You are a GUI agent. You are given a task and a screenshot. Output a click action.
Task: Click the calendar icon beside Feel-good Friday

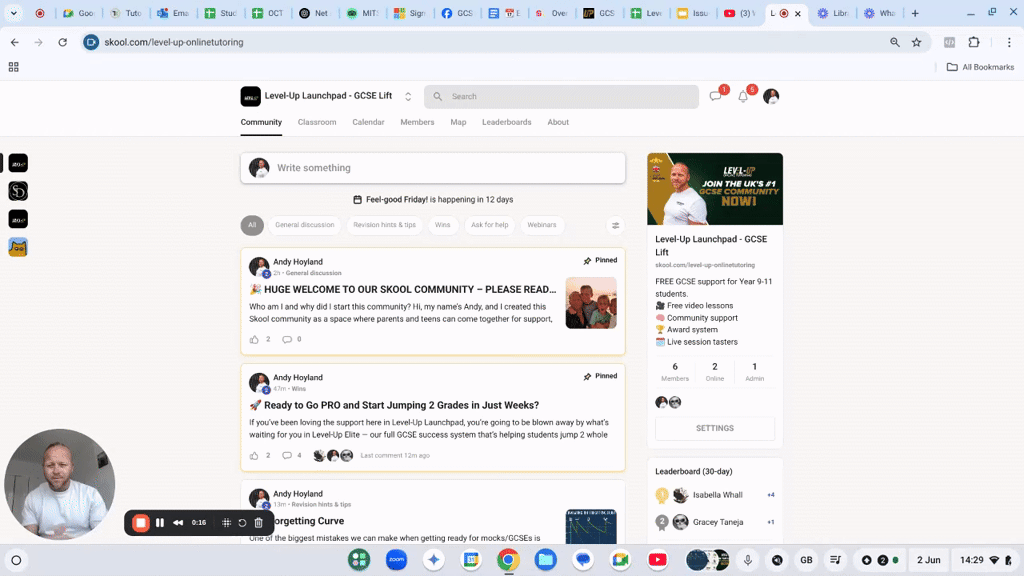pyautogui.click(x=357, y=199)
